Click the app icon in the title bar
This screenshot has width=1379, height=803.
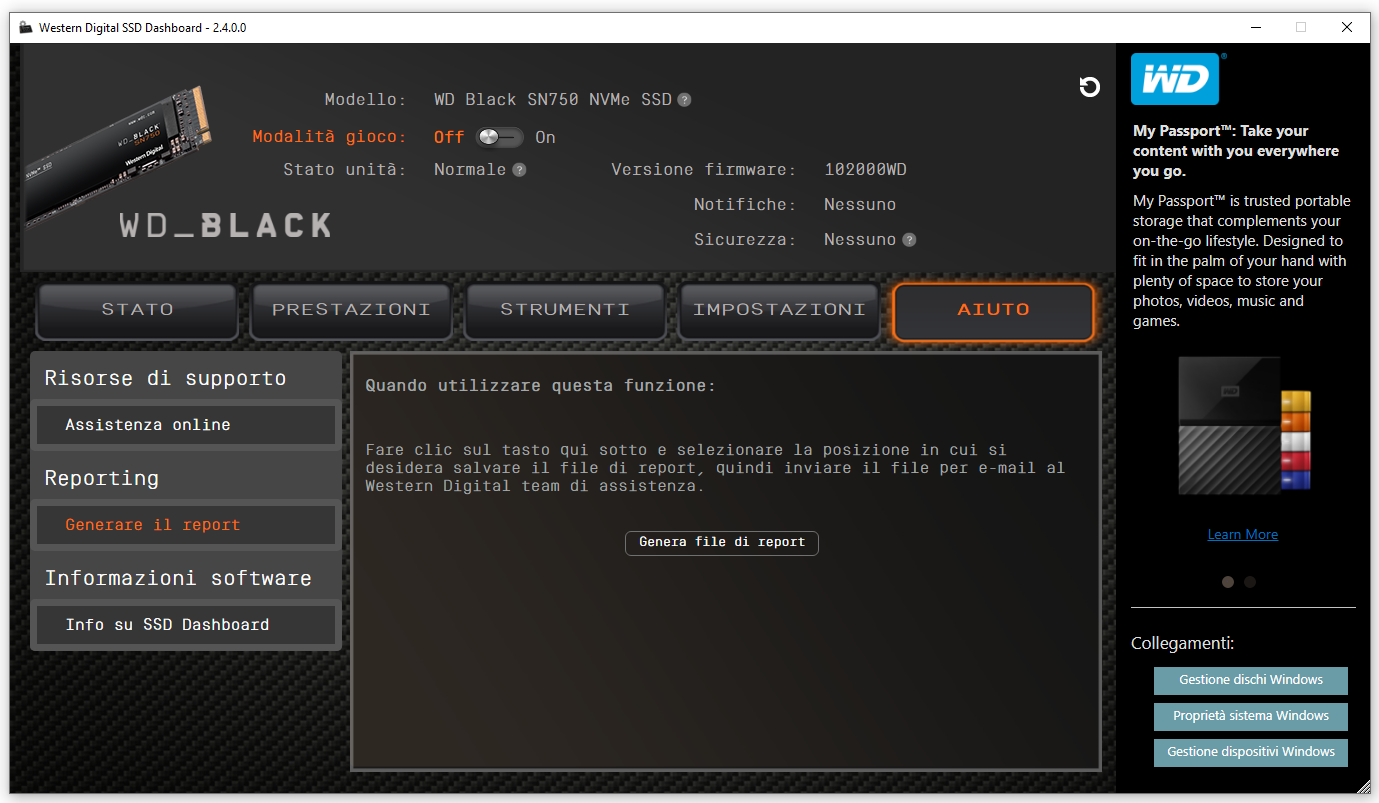coord(26,28)
